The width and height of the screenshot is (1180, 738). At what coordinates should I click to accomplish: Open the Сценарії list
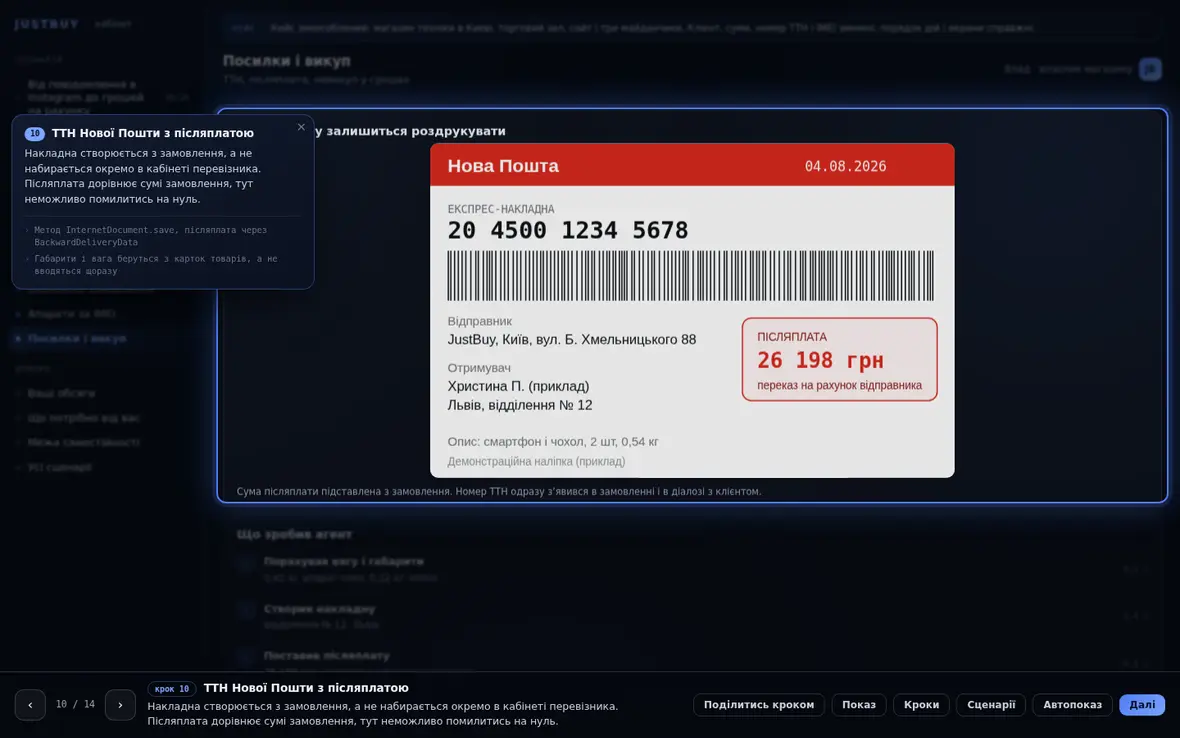[x=990, y=705]
